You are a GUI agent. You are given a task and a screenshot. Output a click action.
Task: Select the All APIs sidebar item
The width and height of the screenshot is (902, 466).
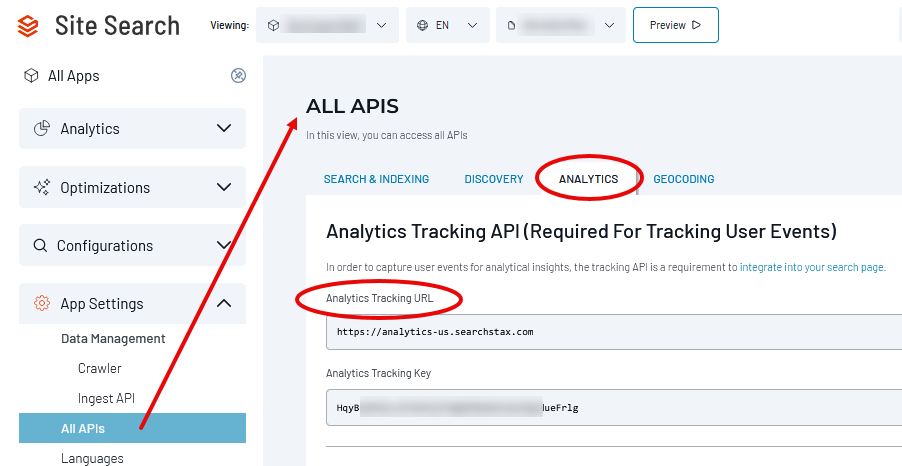132,428
